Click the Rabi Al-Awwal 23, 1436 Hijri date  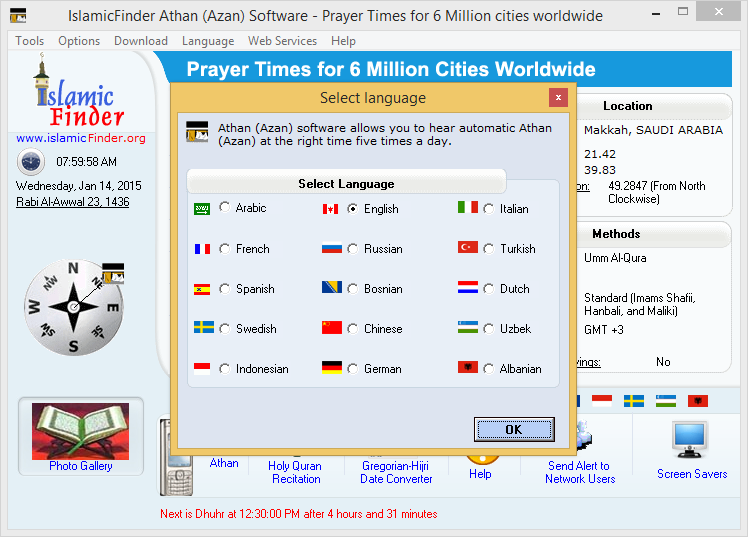(72, 202)
